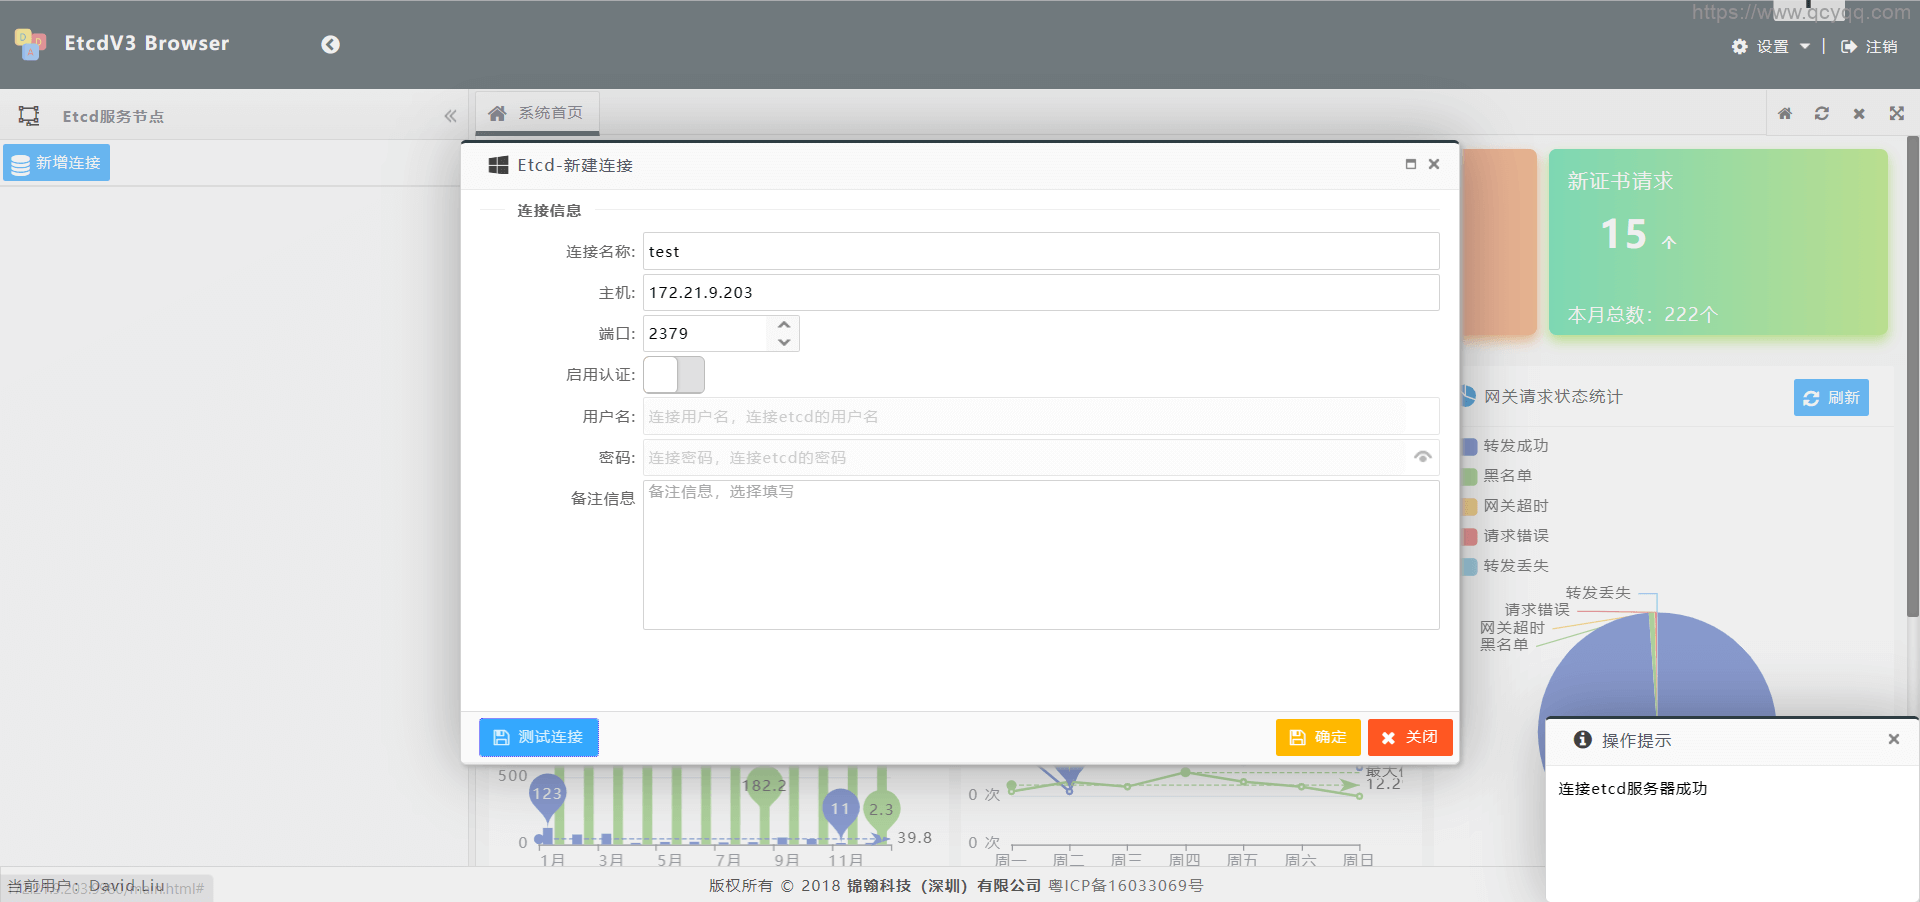1920x902 pixels.
Task: Toggle the 转发成功 legend item in chart
Action: [x=1514, y=446]
